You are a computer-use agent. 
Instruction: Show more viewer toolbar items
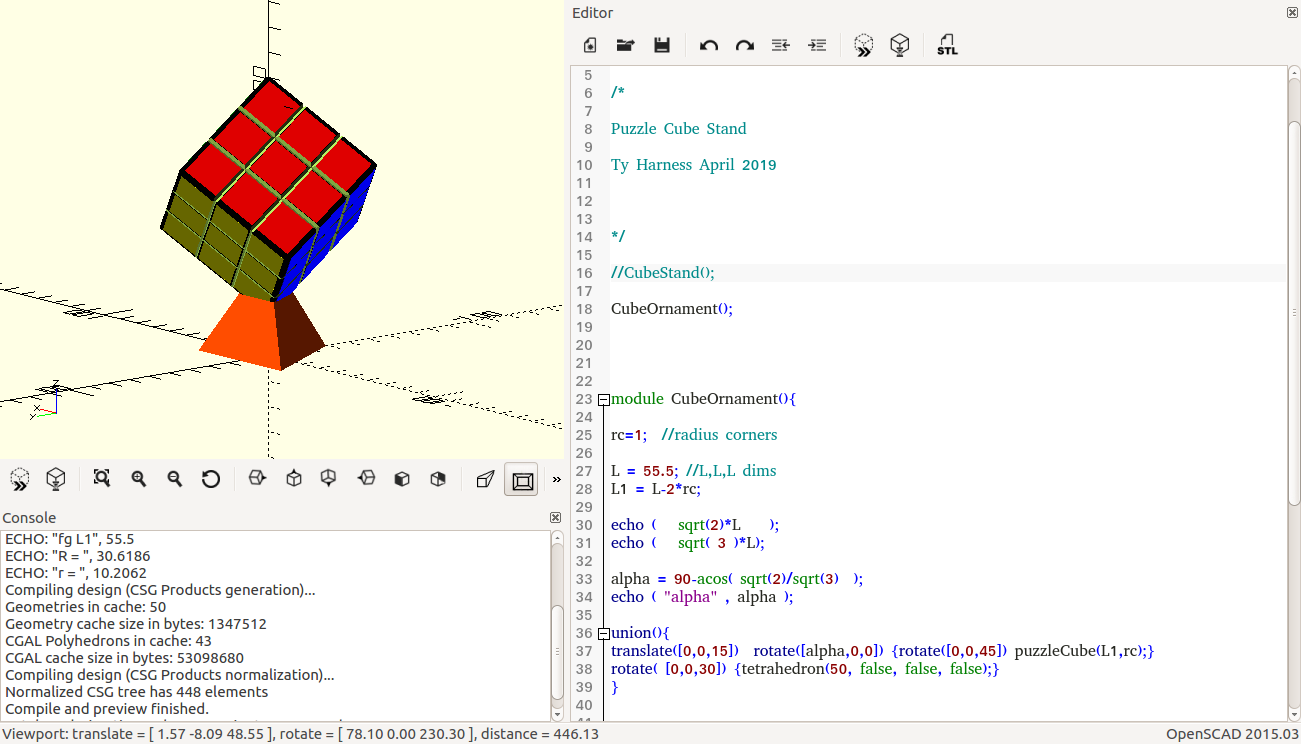555,479
